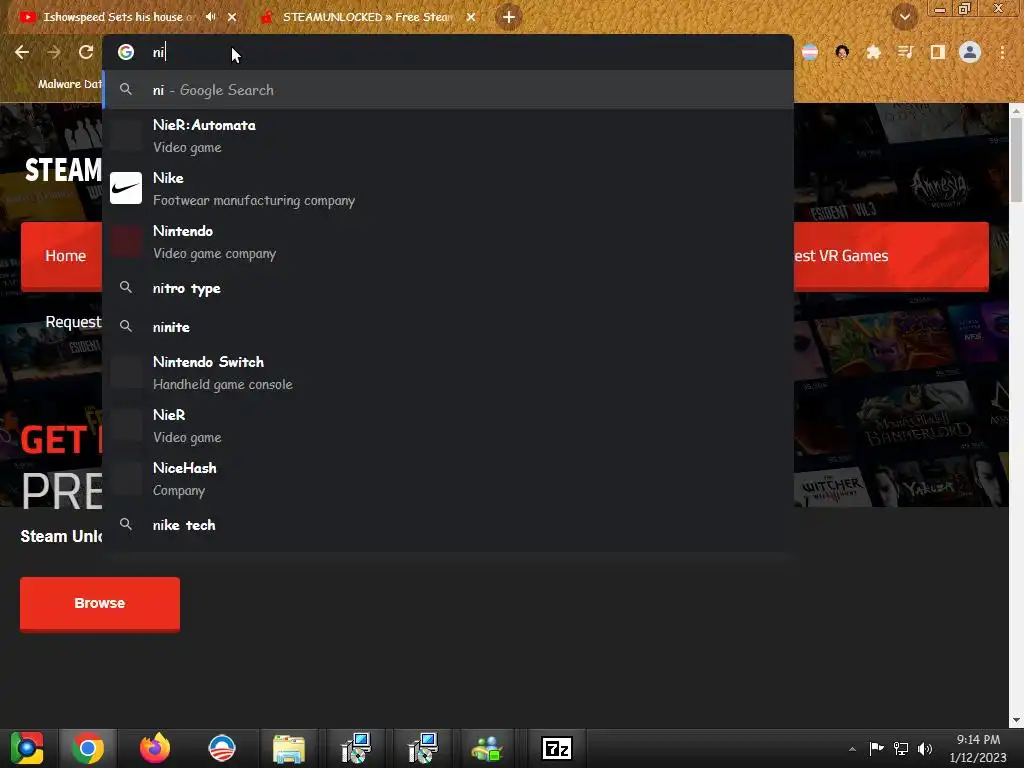Select 'ni - Google Search' suggestion
Viewport: 1024px width, 768px height.
pos(448,90)
